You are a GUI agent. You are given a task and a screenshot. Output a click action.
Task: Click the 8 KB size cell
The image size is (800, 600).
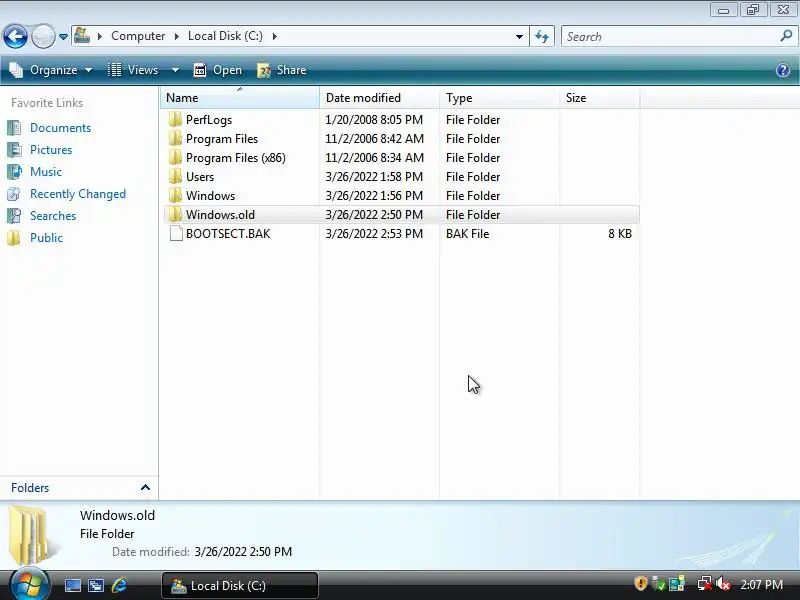tap(620, 234)
